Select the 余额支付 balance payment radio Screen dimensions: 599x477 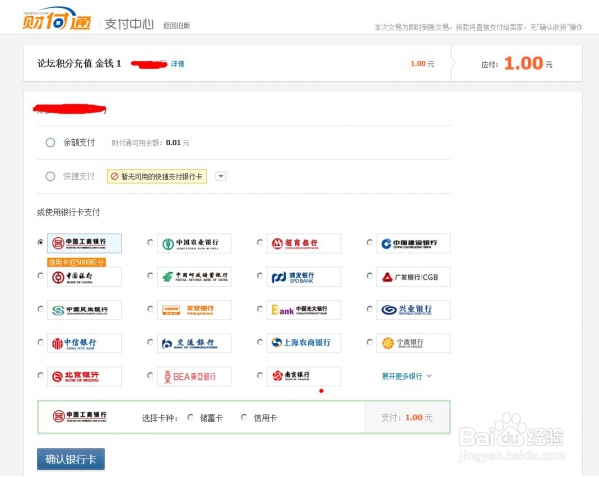click(x=50, y=142)
